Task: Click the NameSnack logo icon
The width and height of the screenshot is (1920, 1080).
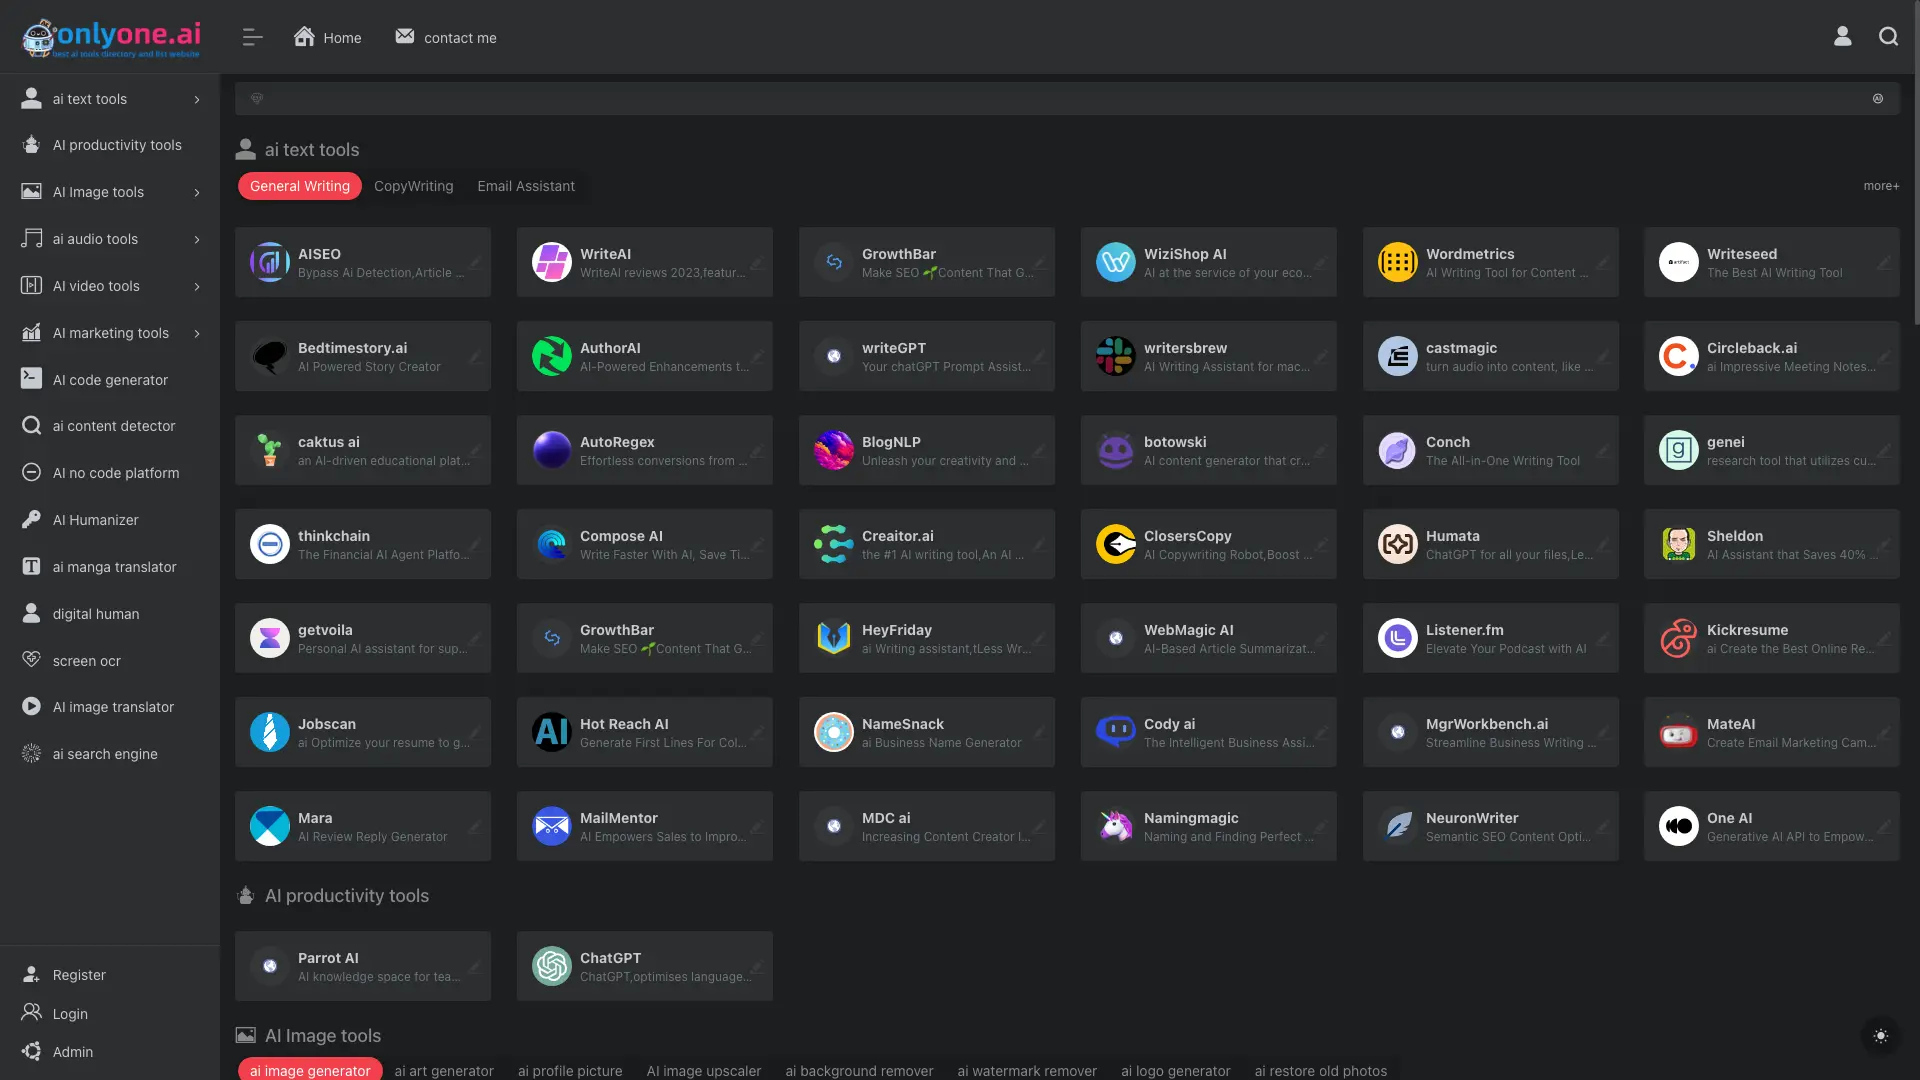Action: (x=834, y=732)
